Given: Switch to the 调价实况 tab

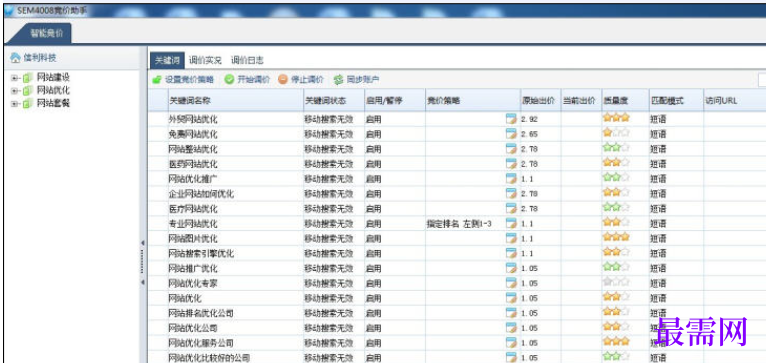Looking at the screenshot, I should point(205,61).
